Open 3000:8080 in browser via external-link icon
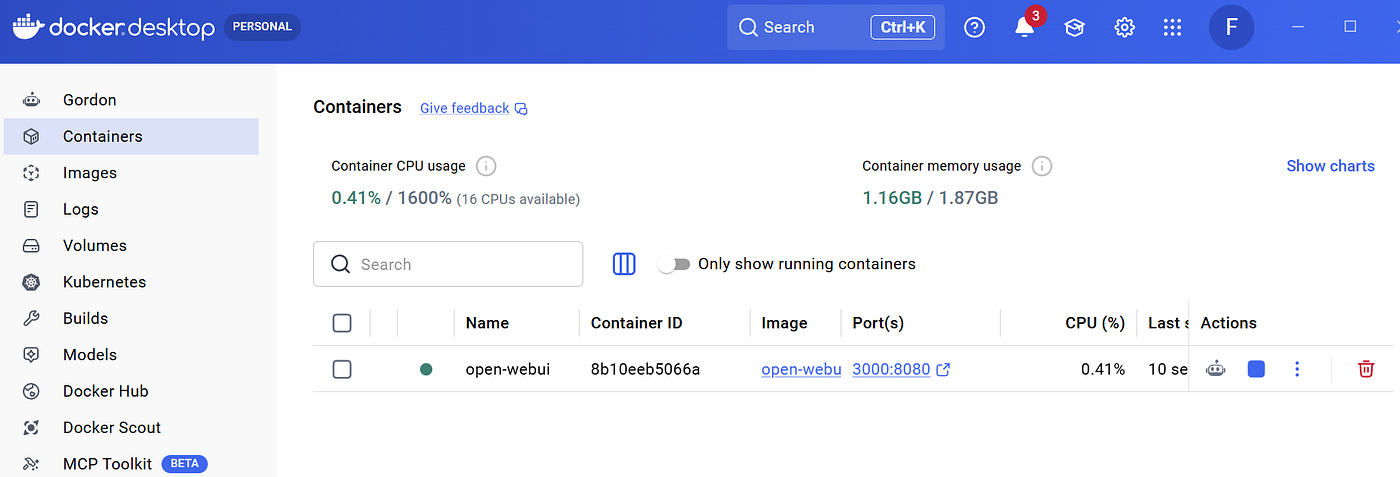Image resolution: width=1400 pixels, height=477 pixels. (942, 369)
